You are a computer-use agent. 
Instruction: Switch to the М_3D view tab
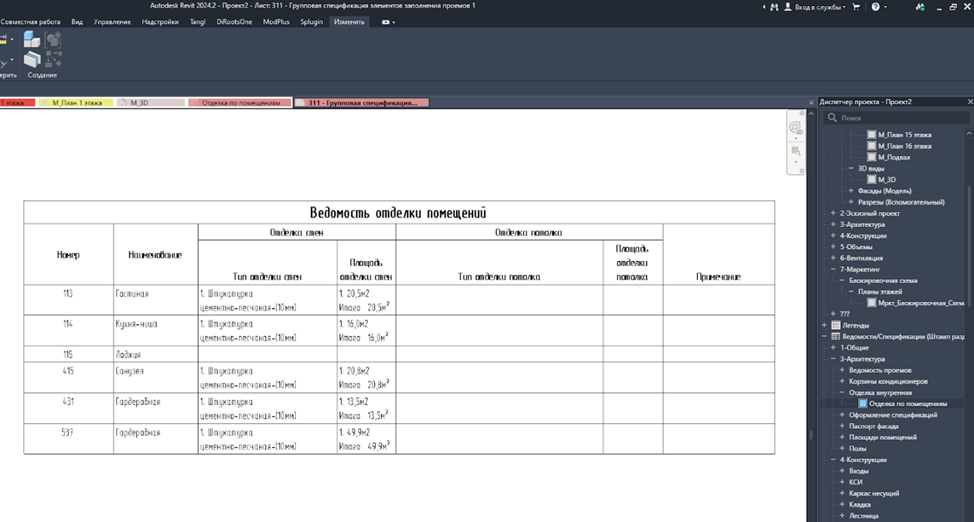tap(151, 103)
